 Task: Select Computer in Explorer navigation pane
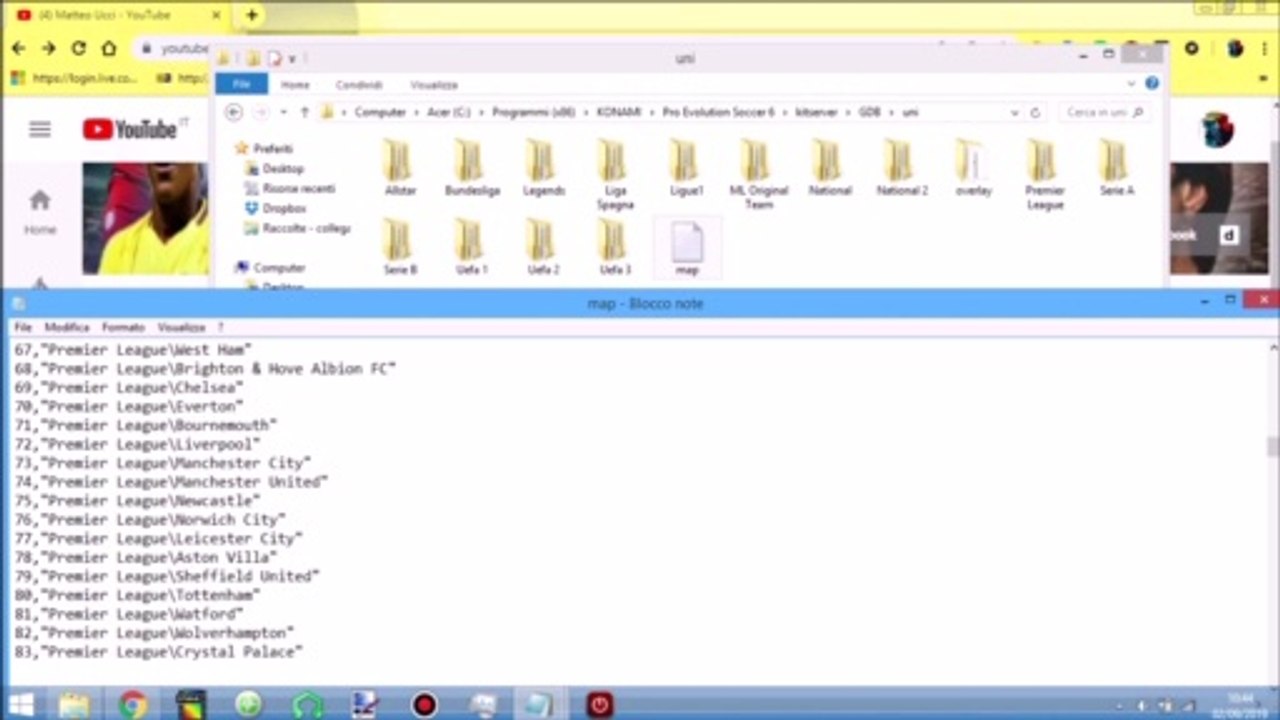279,268
